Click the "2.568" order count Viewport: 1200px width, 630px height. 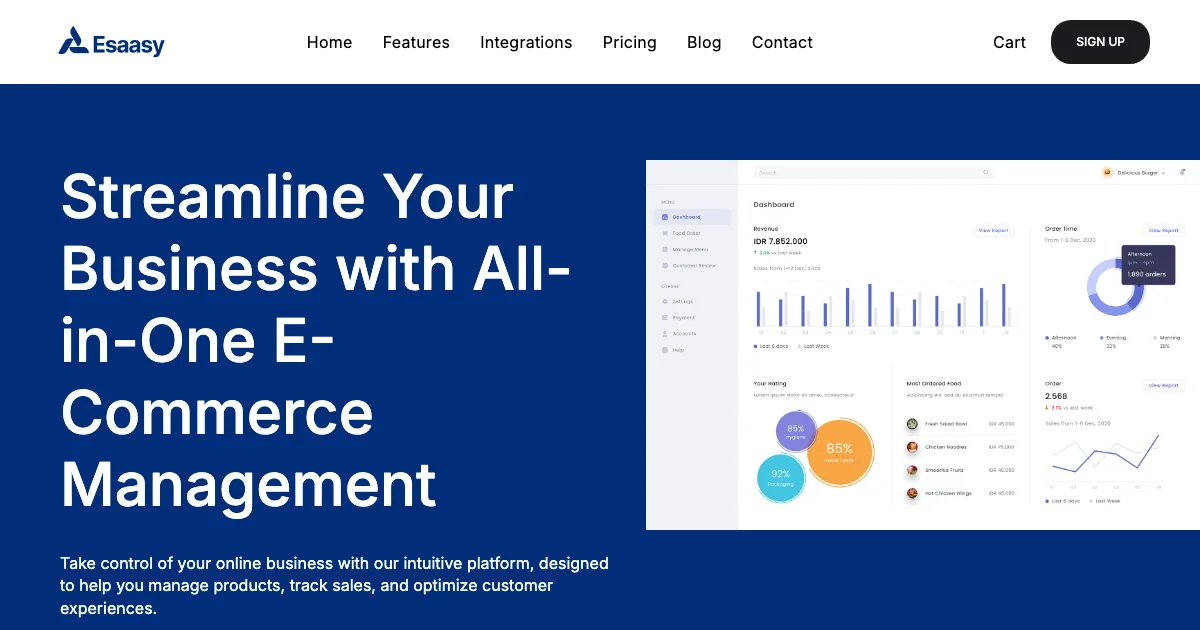(1056, 396)
